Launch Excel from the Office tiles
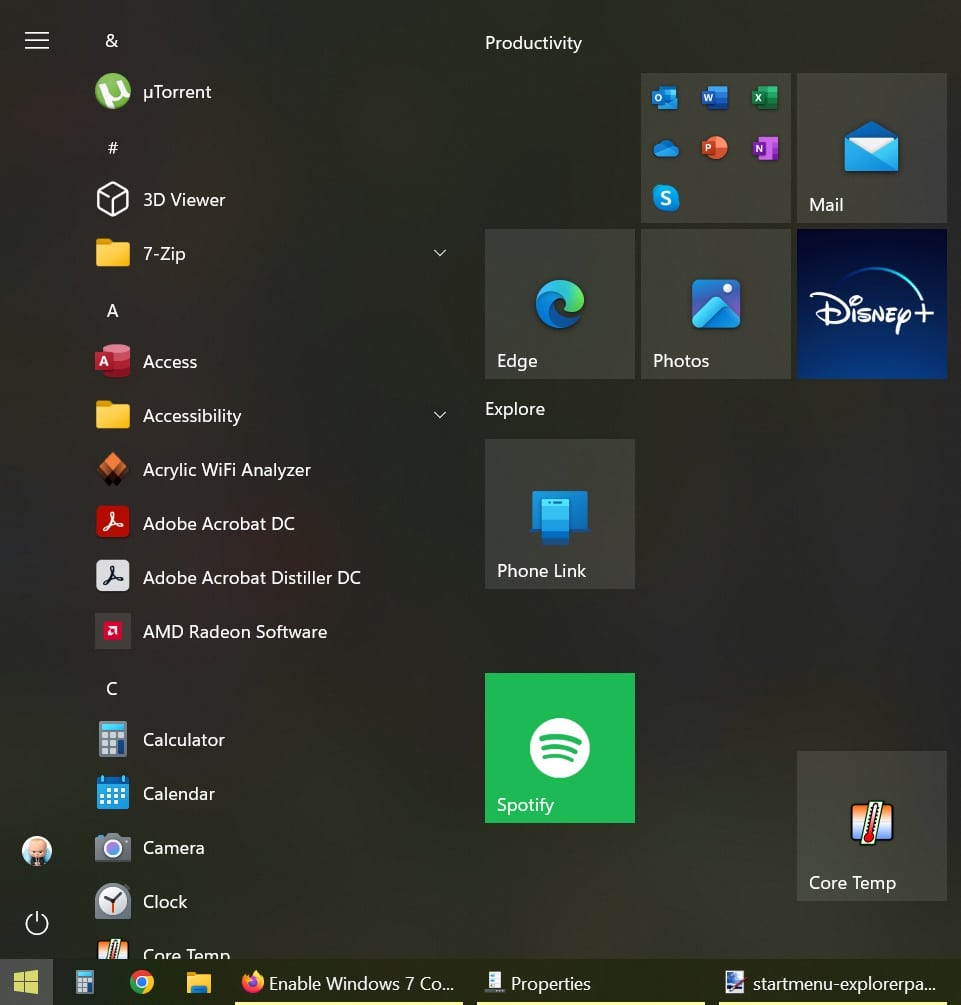 (764, 97)
